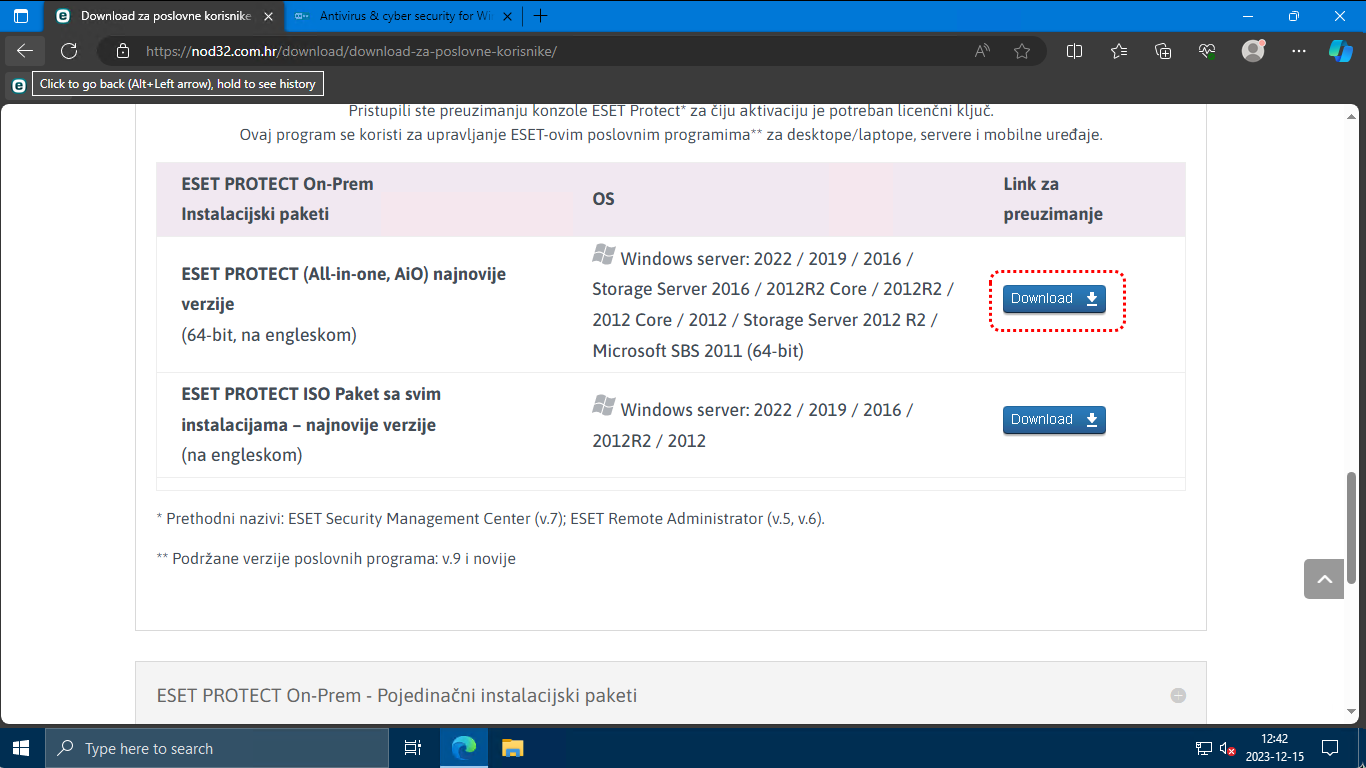Open a new browser tab
Viewport: 1366px width, 768px height.
pyautogui.click(x=541, y=16)
